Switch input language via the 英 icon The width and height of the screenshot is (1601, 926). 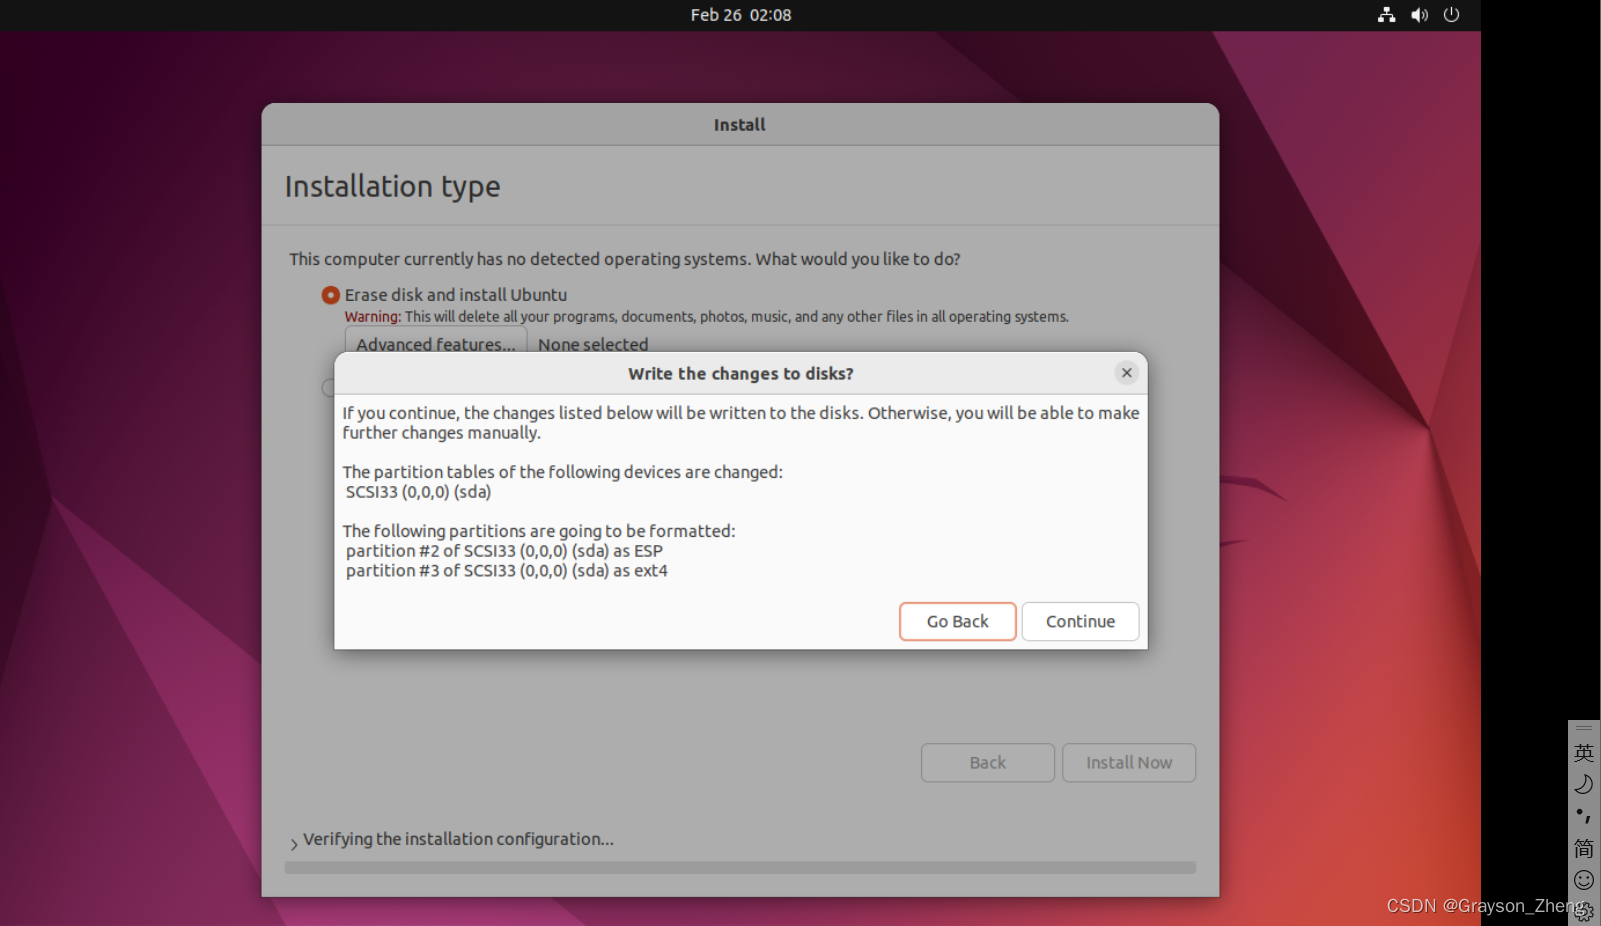coord(1584,753)
